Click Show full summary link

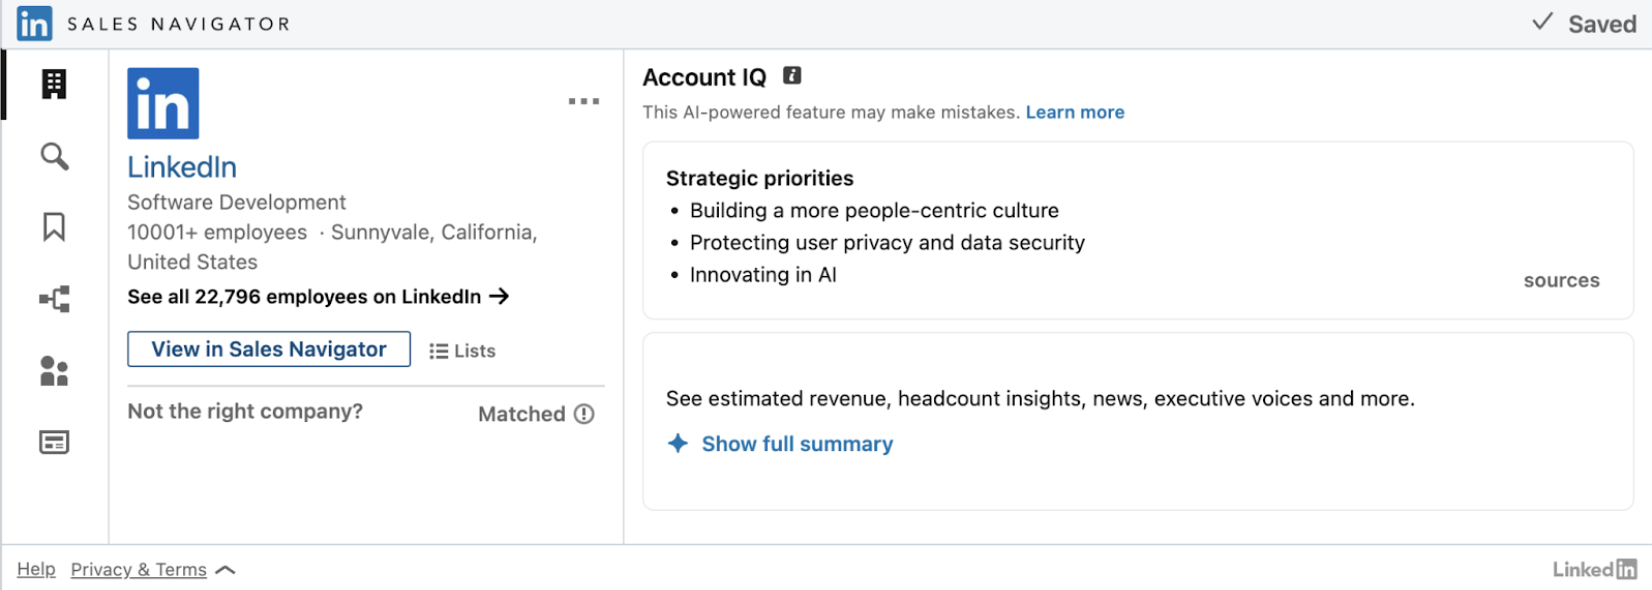tap(796, 444)
